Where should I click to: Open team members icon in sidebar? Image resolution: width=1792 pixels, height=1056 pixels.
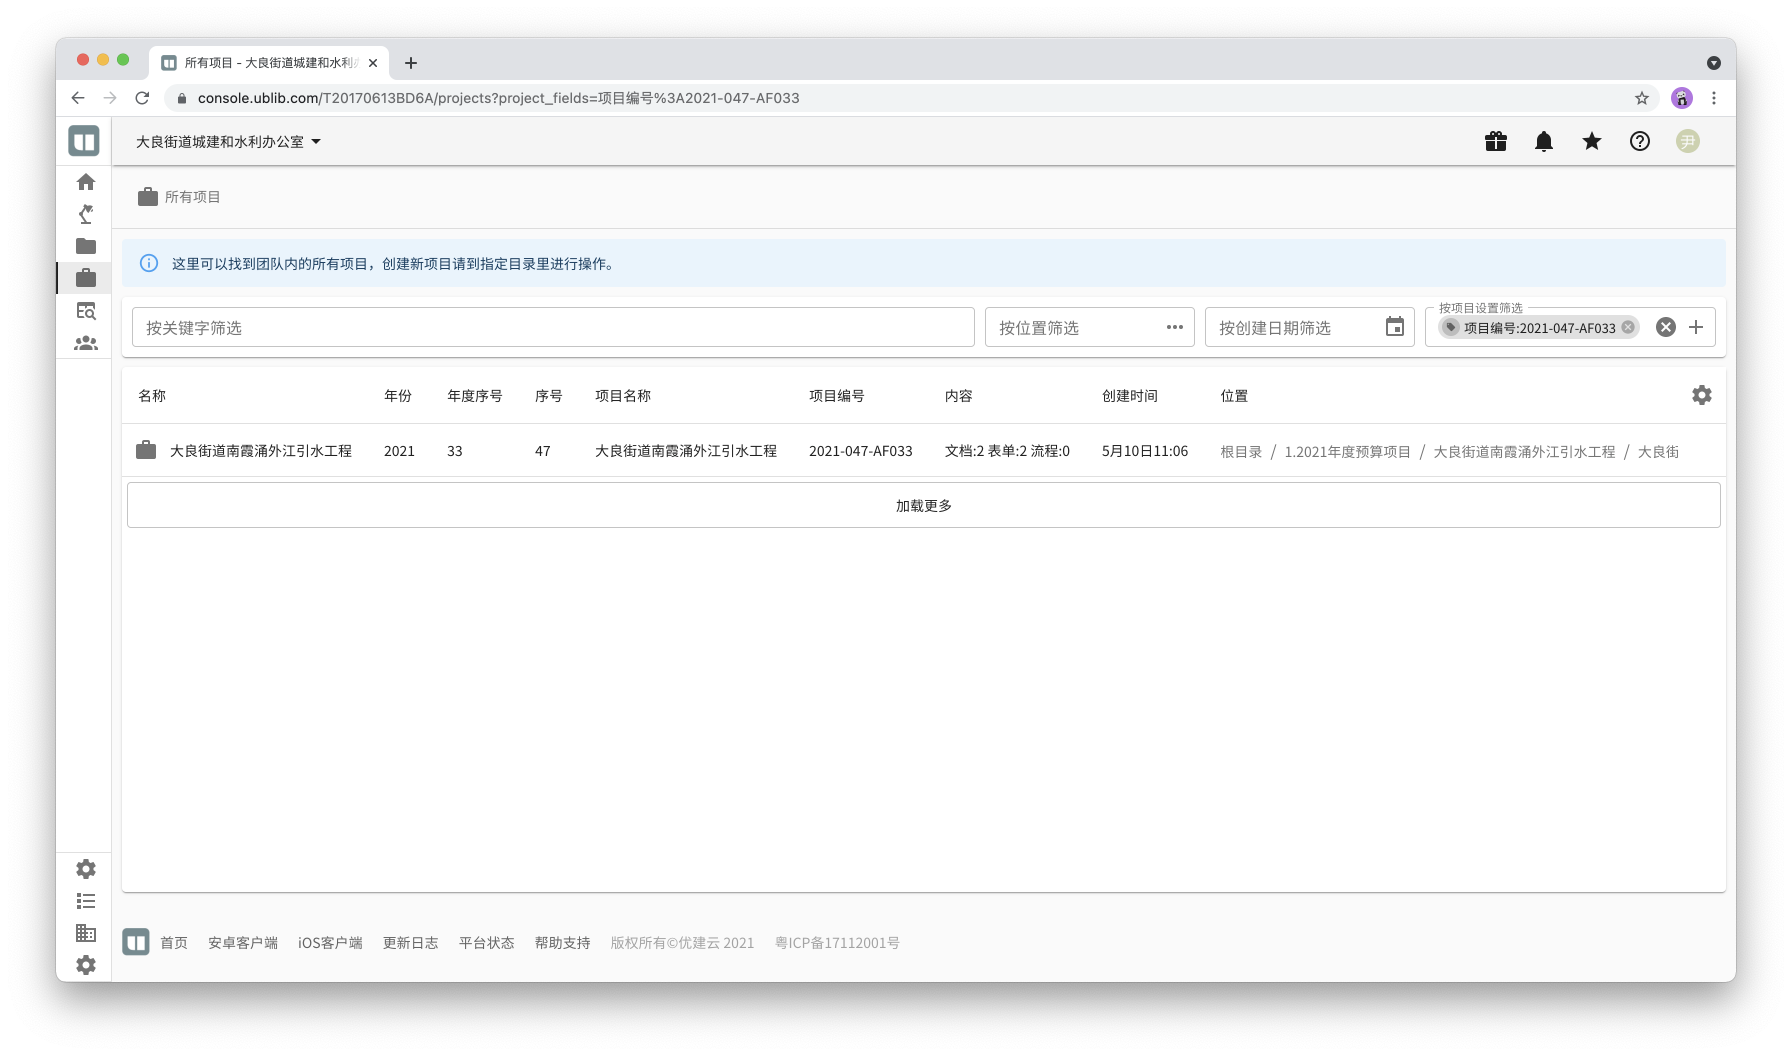86,343
